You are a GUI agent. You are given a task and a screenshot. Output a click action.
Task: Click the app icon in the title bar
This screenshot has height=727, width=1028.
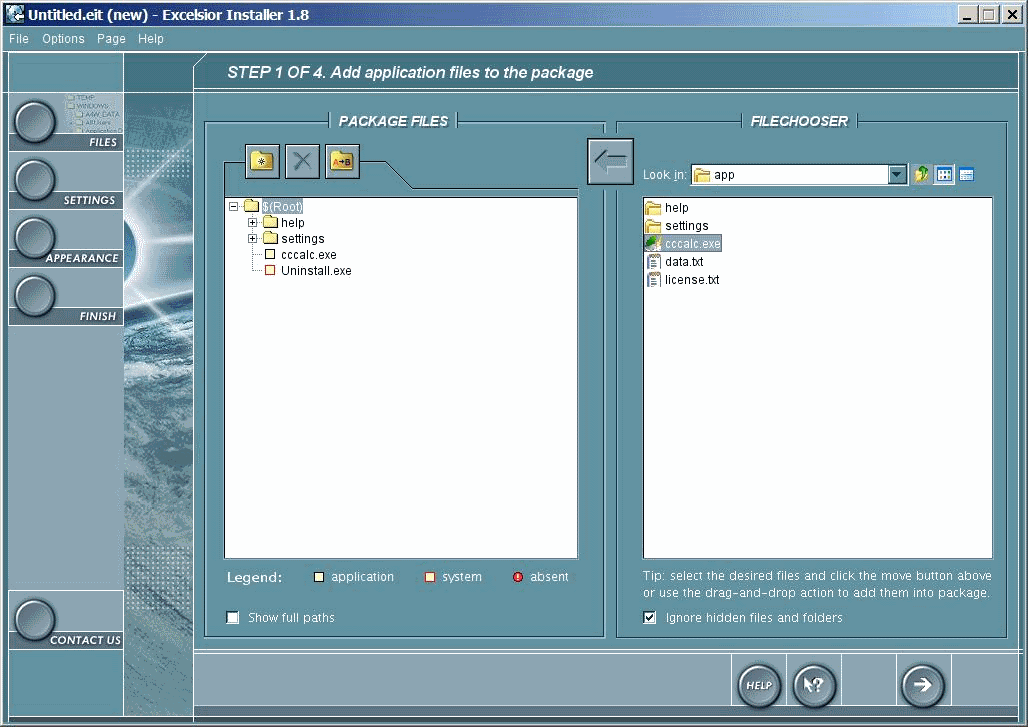[15, 14]
